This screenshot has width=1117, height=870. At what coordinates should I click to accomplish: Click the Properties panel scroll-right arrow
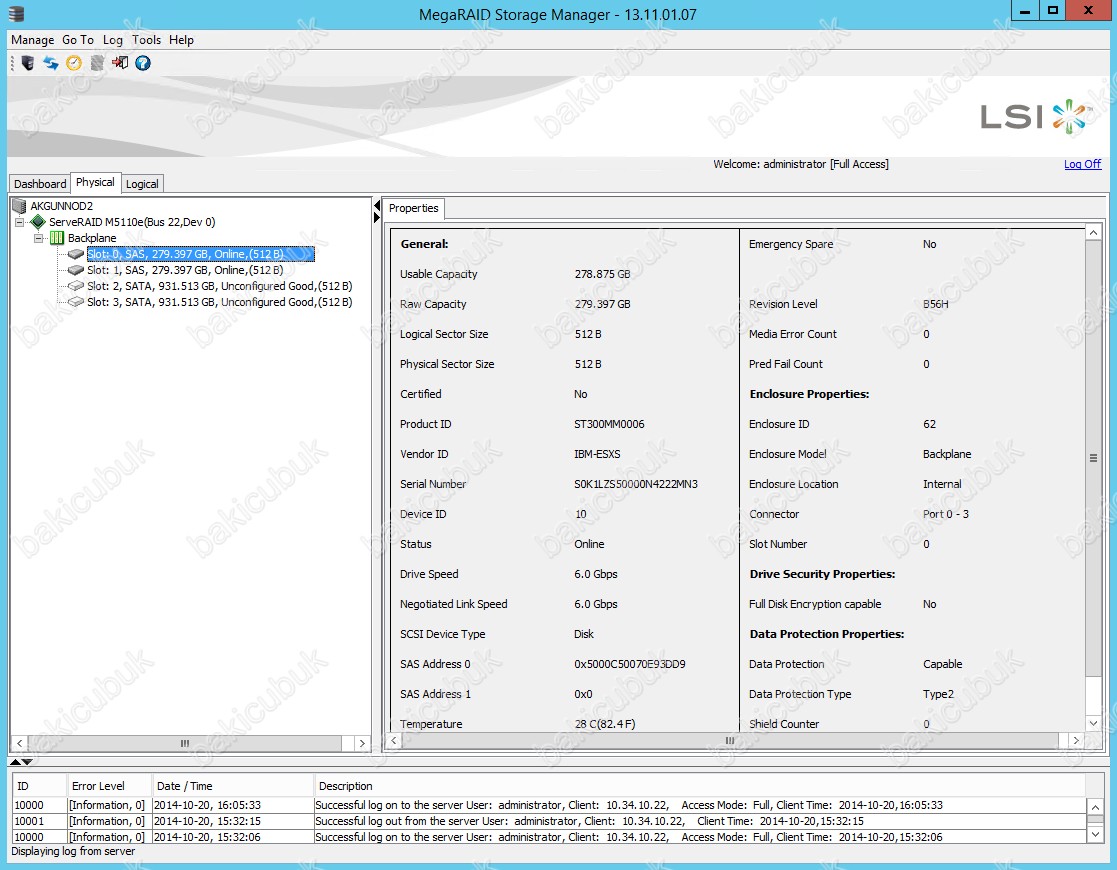(x=1076, y=740)
